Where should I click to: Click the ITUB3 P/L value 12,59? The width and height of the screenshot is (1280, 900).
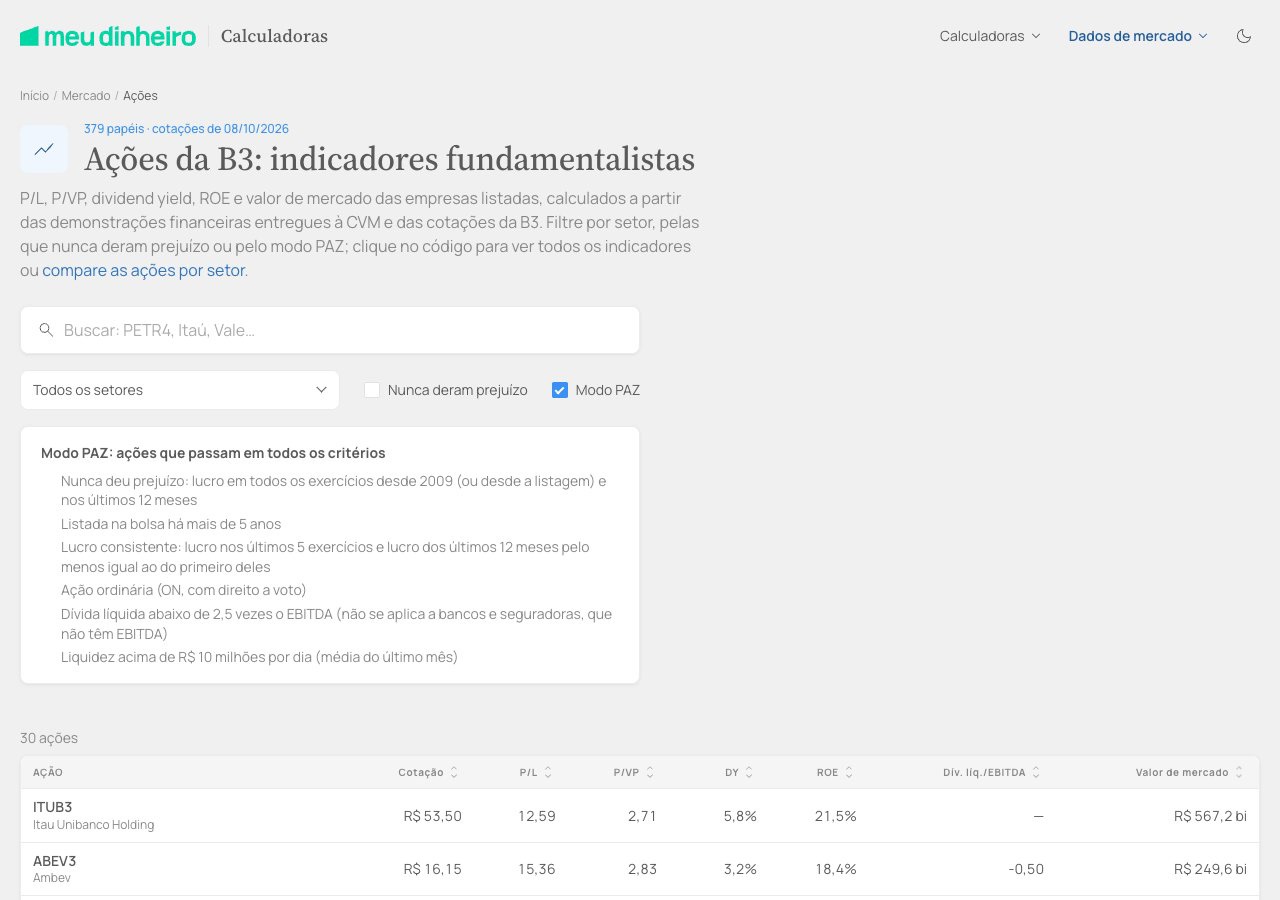pos(537,816)
